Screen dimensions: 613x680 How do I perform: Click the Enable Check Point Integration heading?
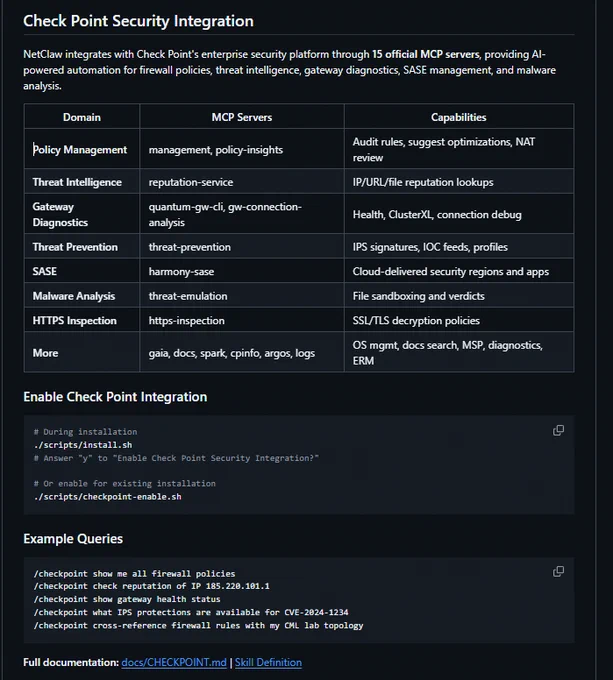pos(115,397)
